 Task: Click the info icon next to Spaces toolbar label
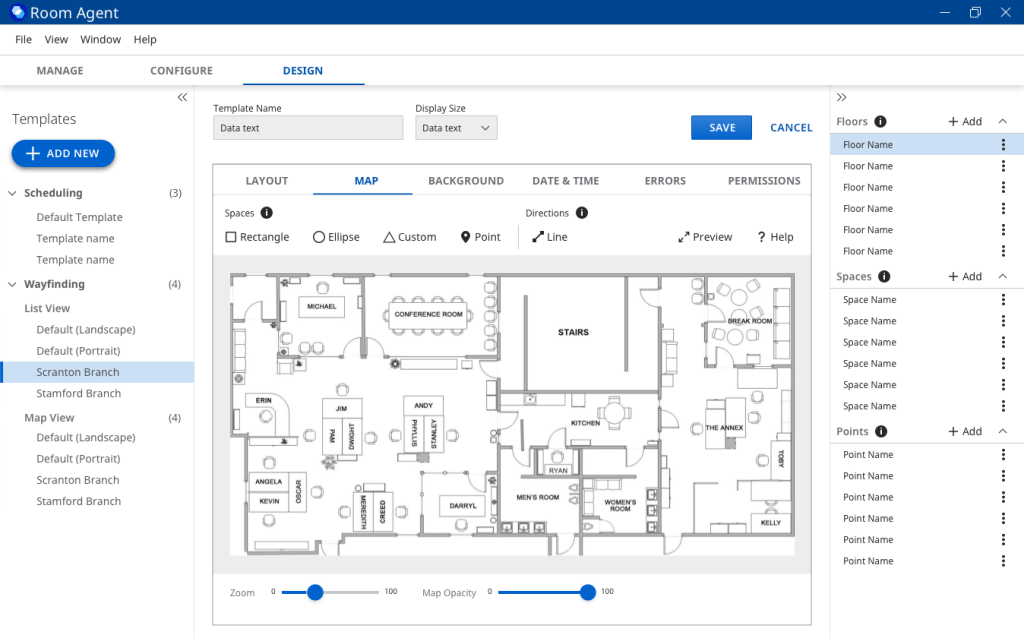[x=267, y=213]
